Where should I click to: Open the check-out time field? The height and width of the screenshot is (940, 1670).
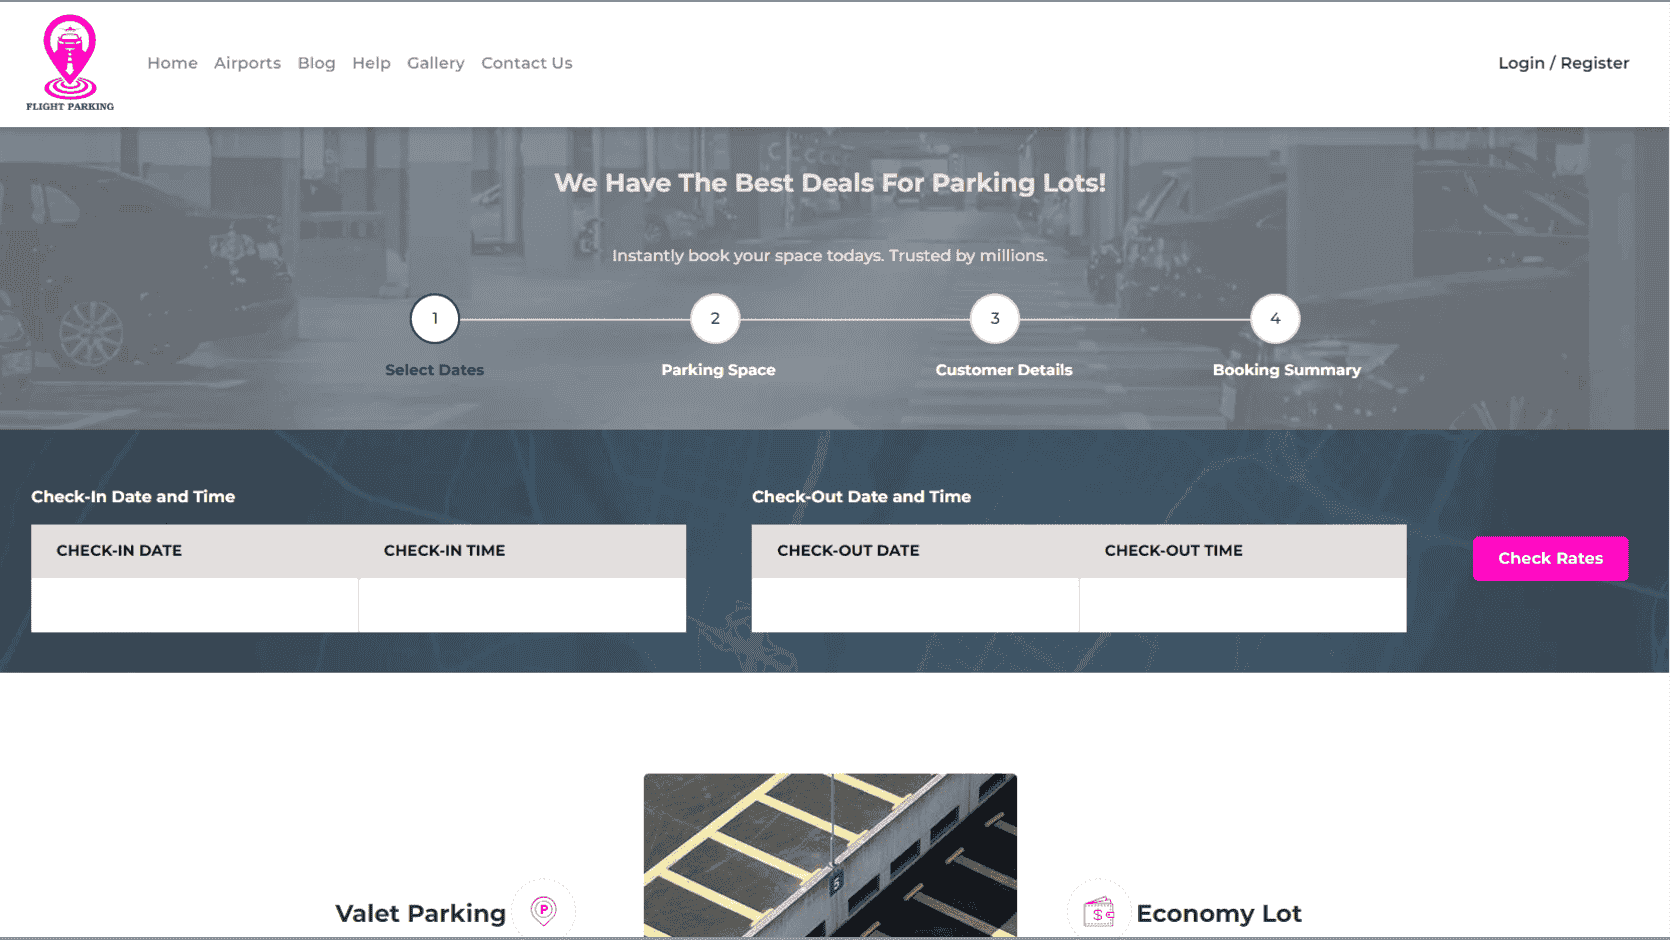[1243, 605]
